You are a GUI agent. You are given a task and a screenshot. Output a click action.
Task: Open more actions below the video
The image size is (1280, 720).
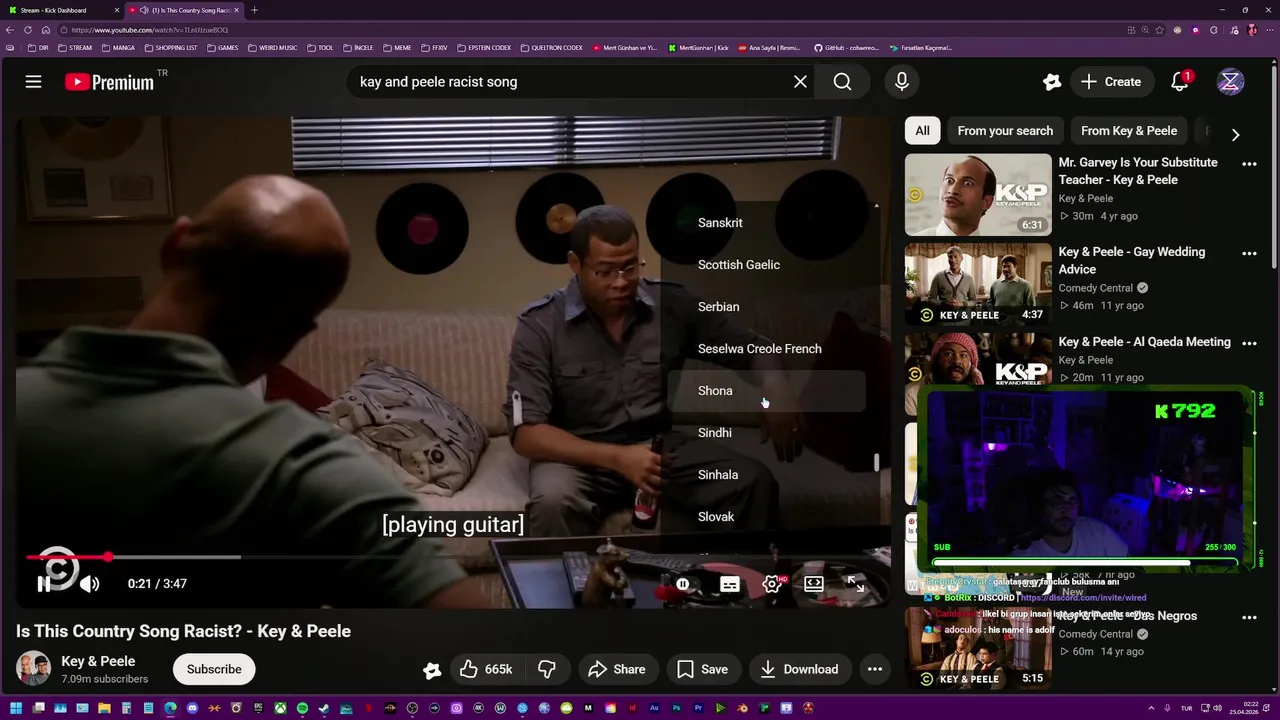(875, 669)
